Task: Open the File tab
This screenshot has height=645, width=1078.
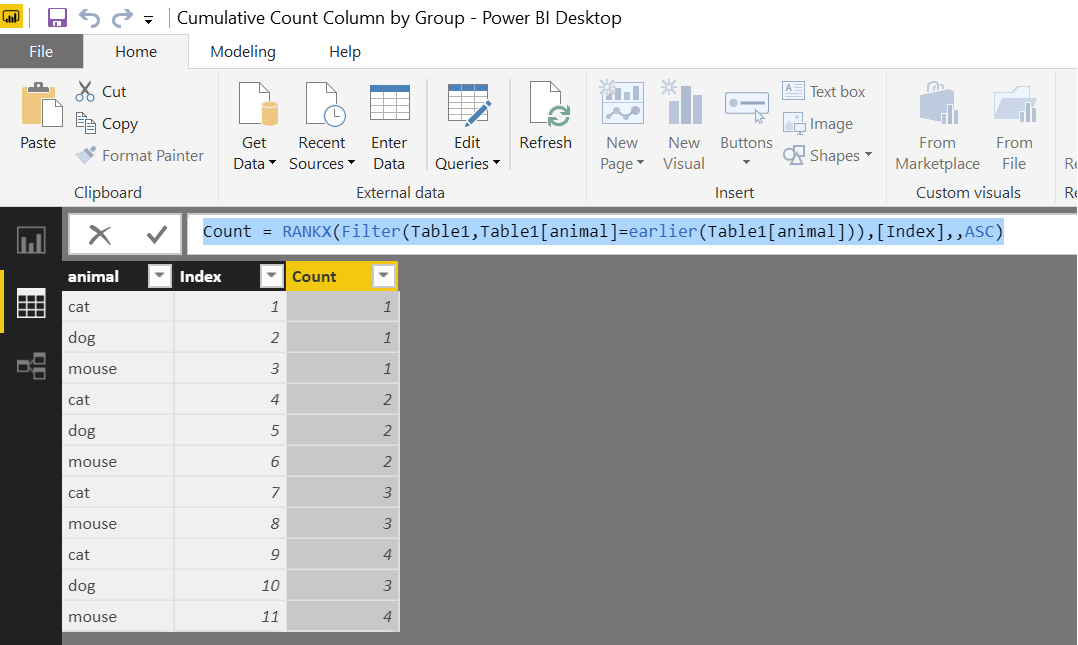Action: [41, 52]
